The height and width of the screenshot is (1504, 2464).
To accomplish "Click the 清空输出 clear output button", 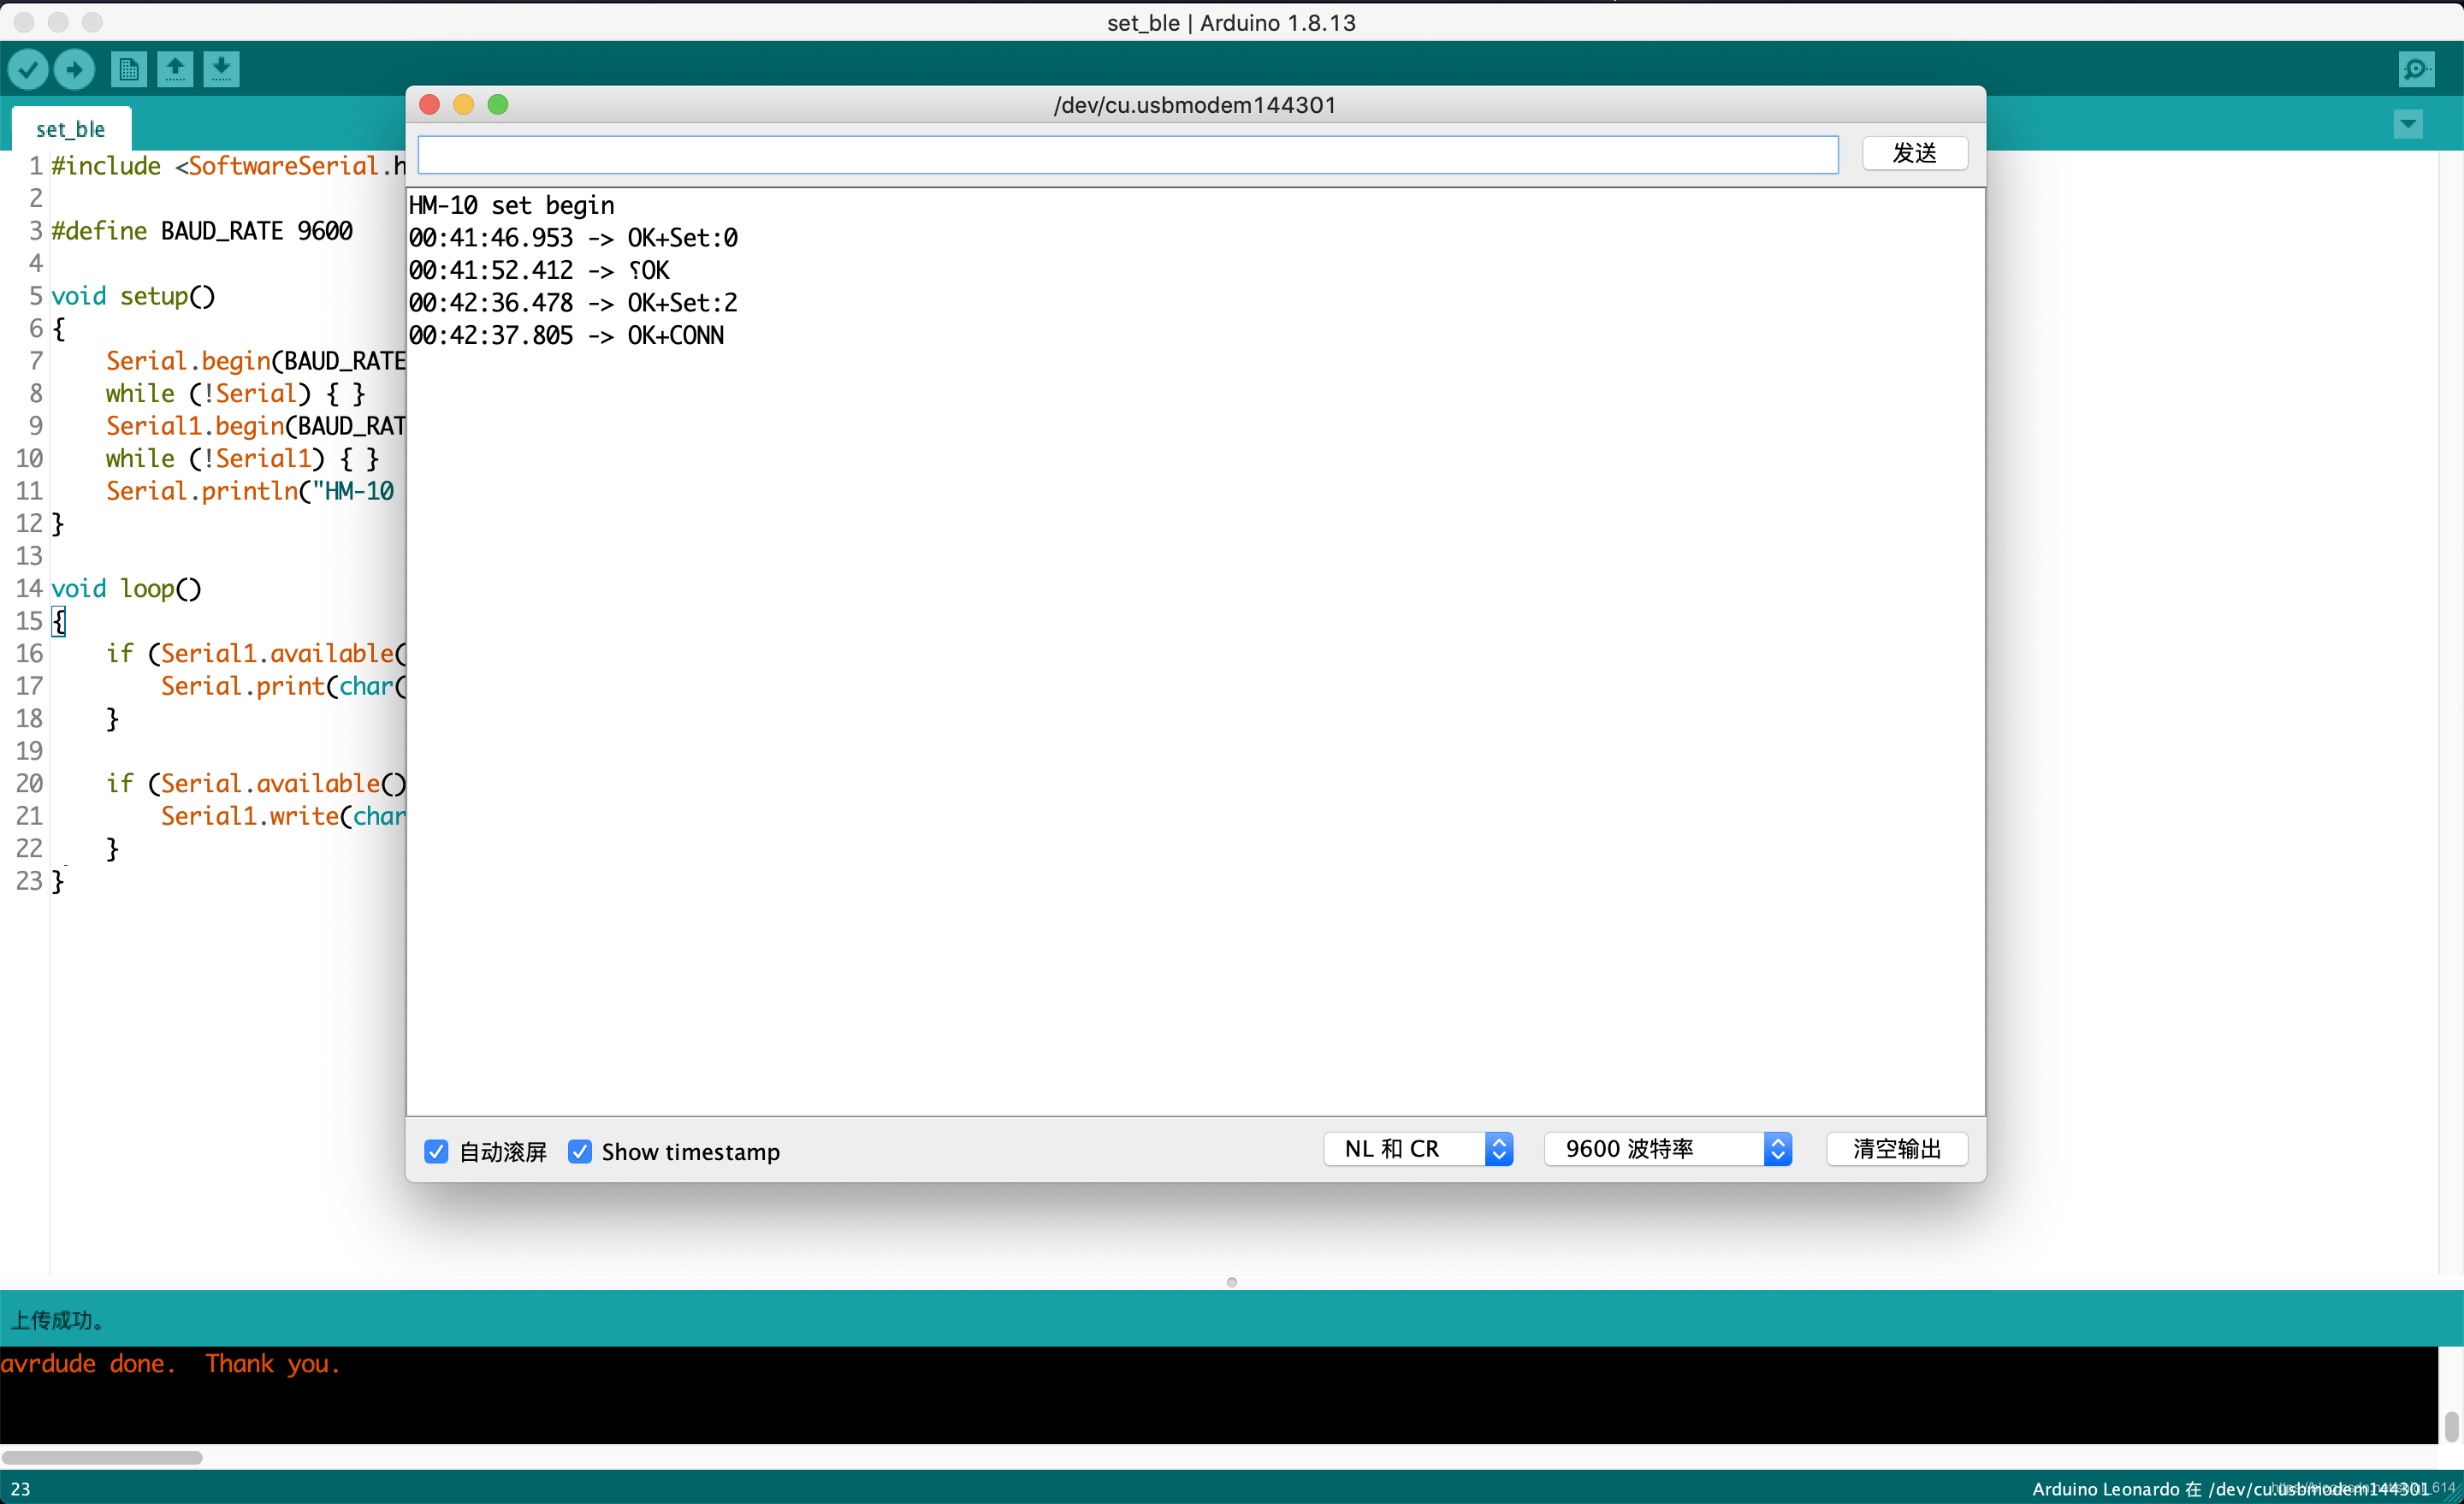I will [1897, 1149].
